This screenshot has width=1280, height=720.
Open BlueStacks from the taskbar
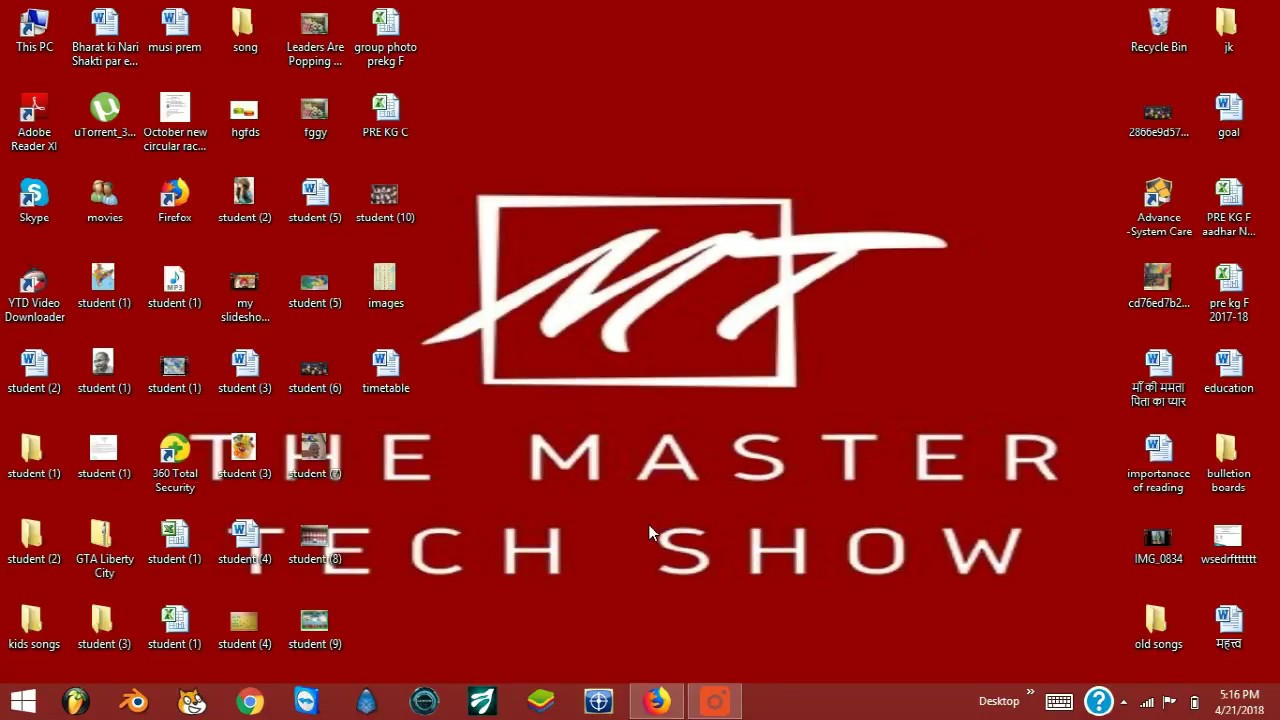tap(540, 701)
